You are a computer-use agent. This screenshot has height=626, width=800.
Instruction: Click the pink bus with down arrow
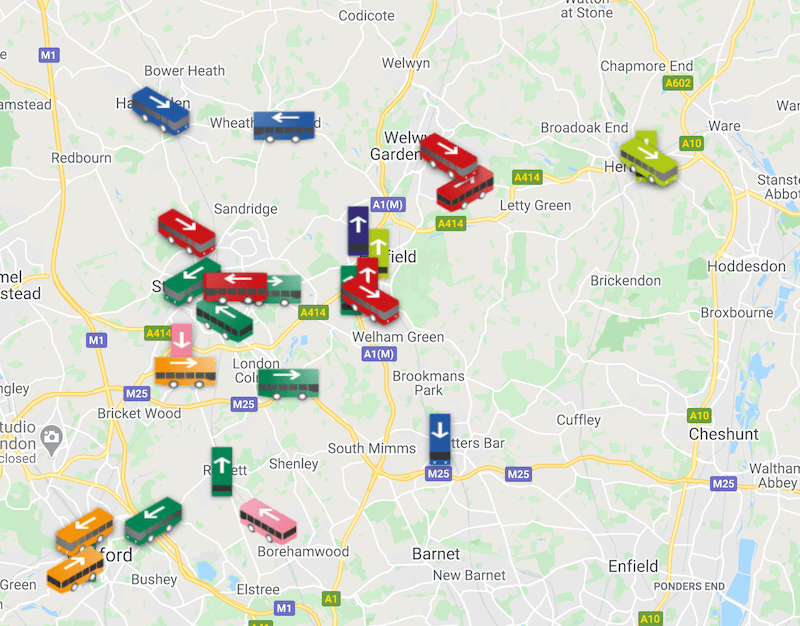(x=182, y=340)
